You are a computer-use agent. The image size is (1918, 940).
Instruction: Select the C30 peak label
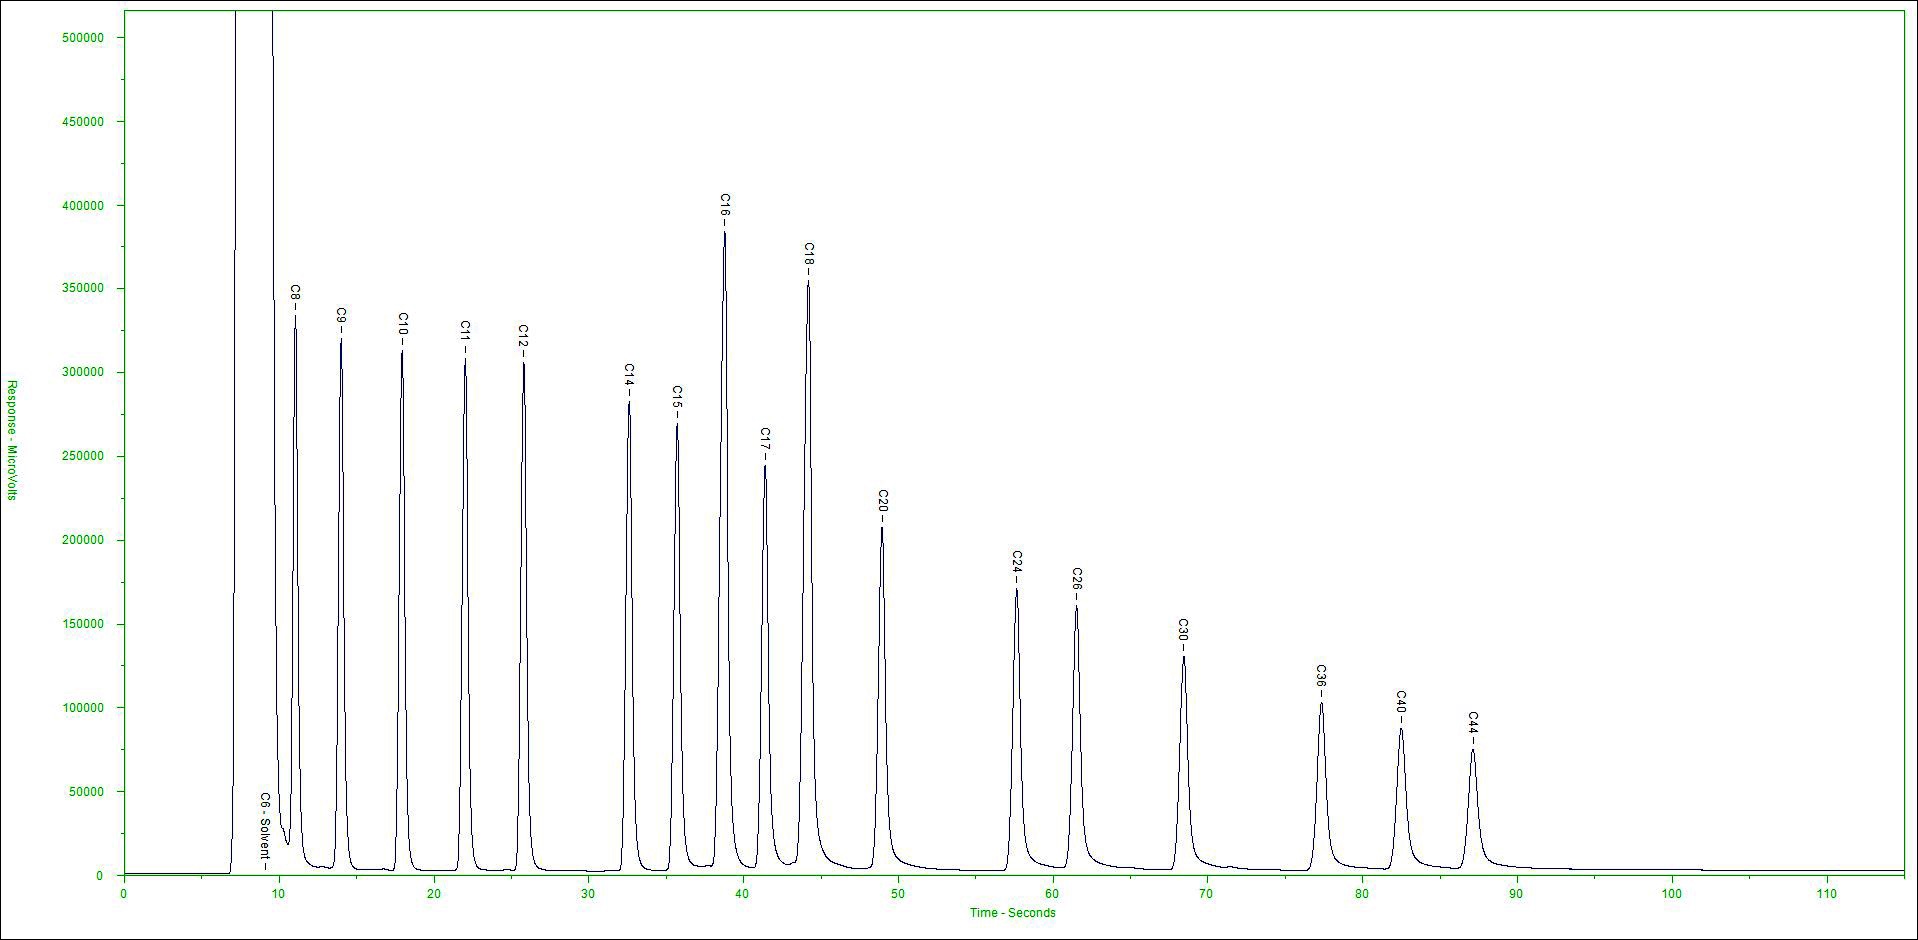(x=1183, y=630)
